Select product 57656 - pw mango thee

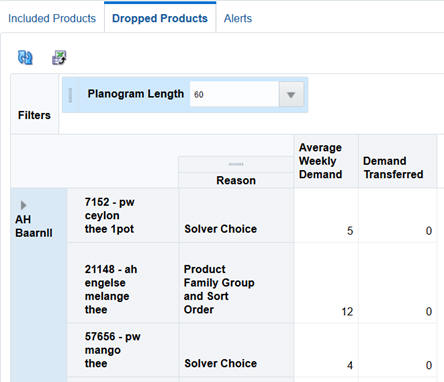coord(112,350)
